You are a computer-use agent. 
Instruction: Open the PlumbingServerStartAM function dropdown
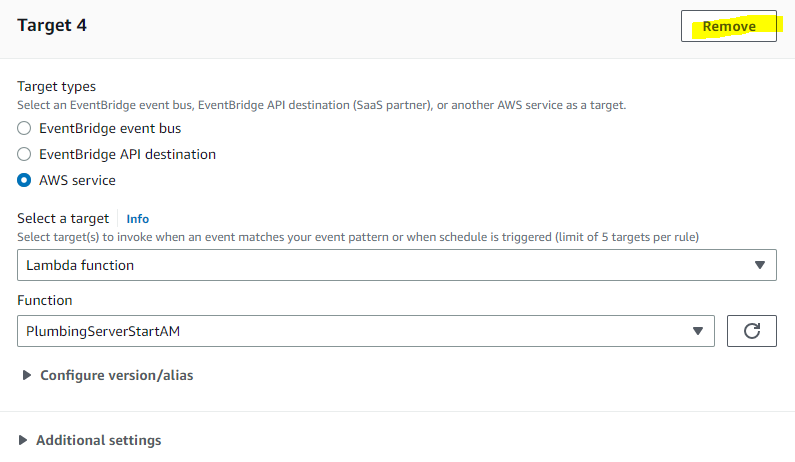[x=365, y=332]
